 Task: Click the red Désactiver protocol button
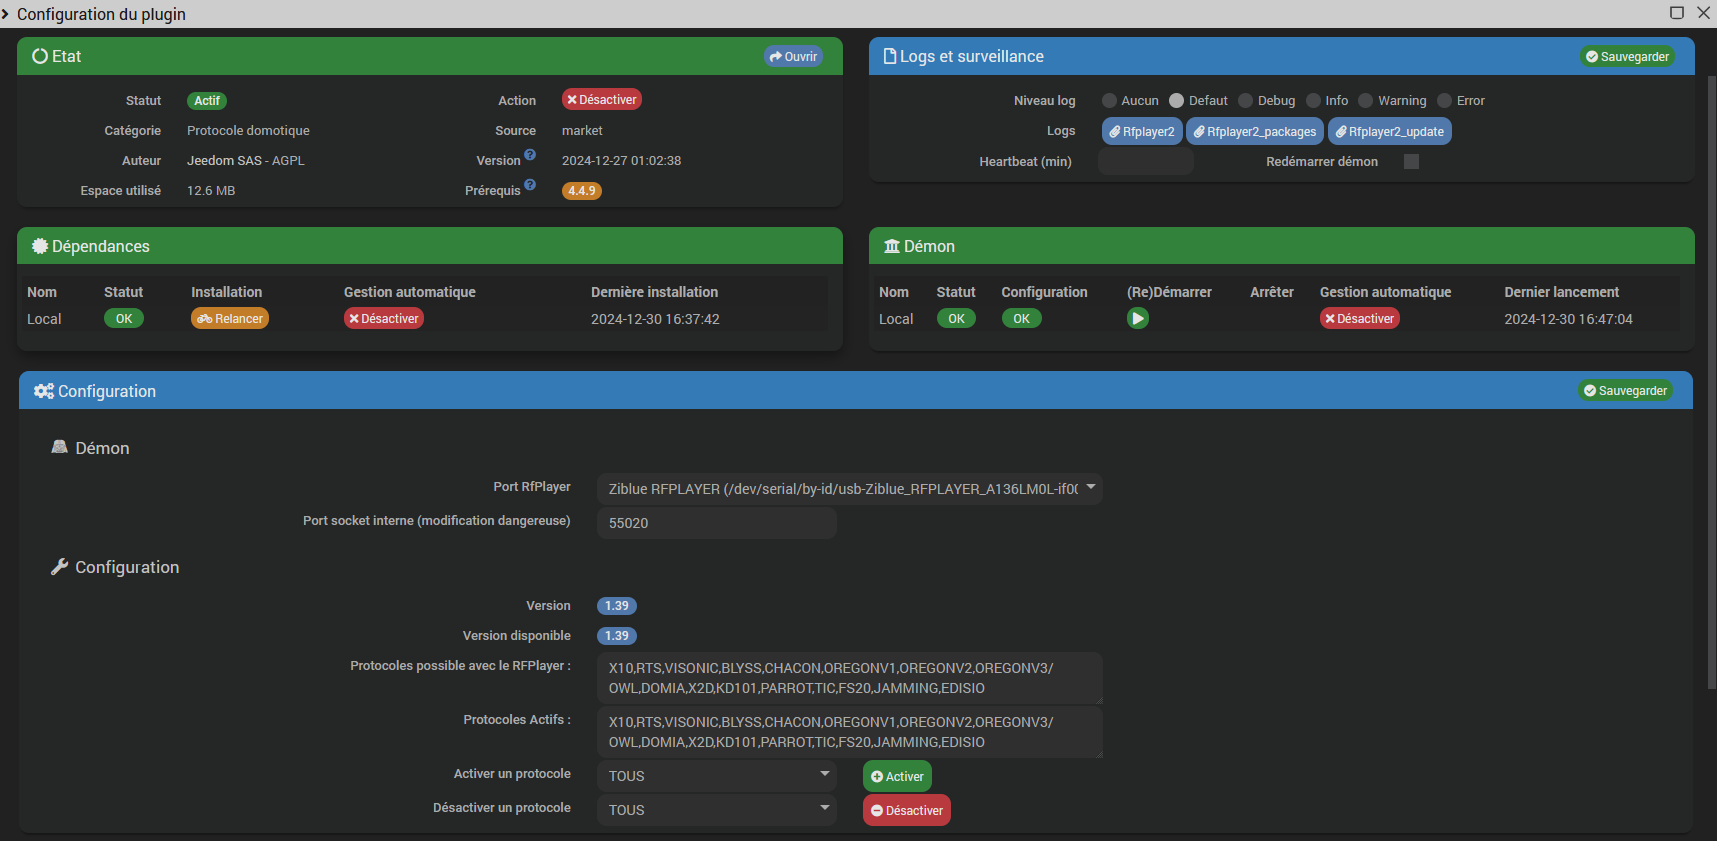coord(907,810)
